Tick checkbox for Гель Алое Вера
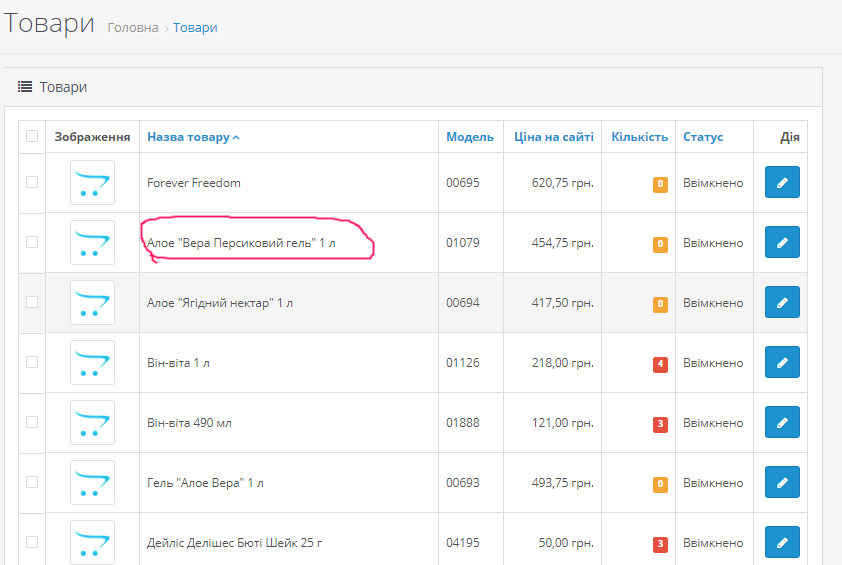Screen dimensions: 842x565 [32, 482]
